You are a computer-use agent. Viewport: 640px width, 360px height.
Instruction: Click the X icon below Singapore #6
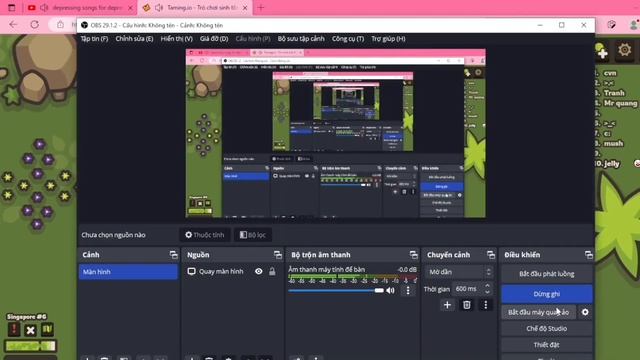[30, 330]
